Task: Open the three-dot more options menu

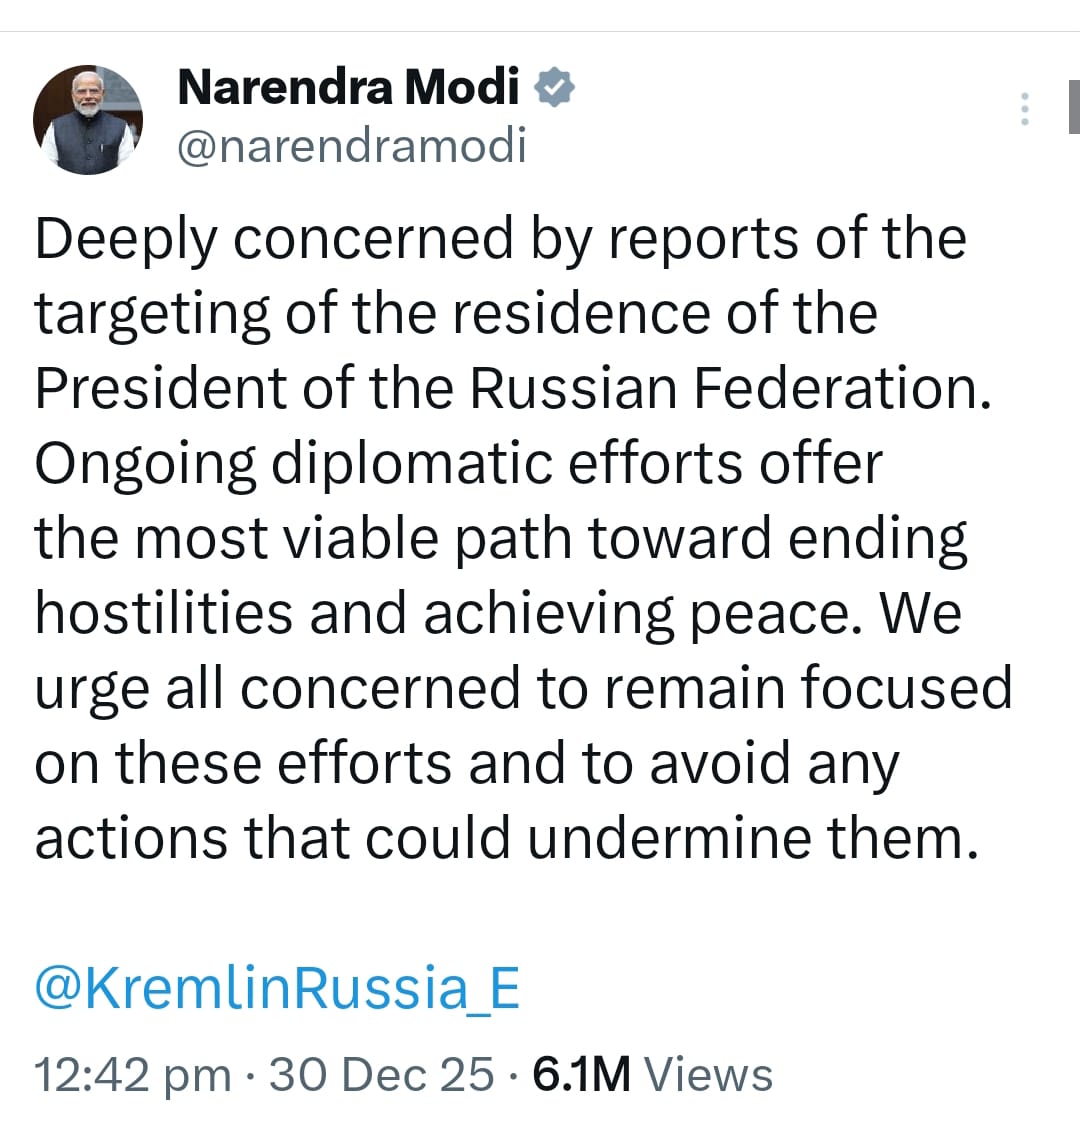Action: (1024, 109)
